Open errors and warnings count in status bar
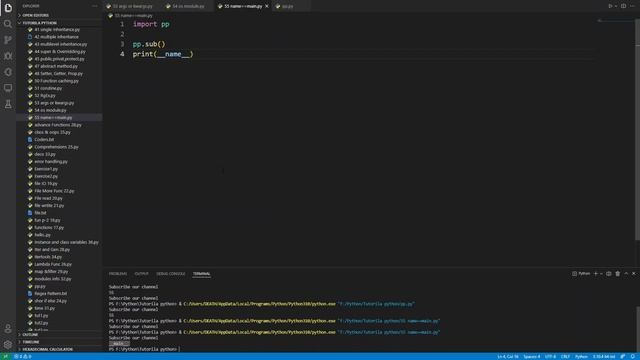 coord(23,356)
